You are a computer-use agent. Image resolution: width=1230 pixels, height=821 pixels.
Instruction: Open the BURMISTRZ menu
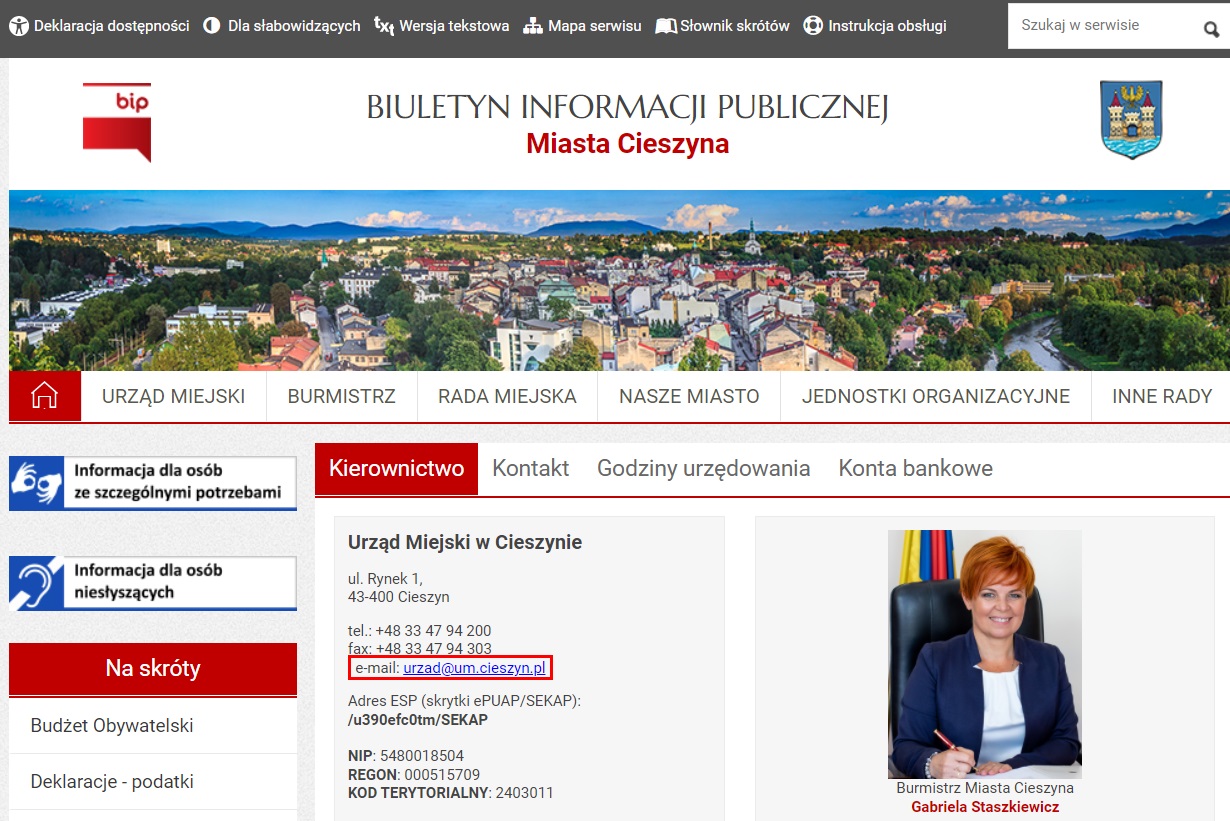coord(341,396)
